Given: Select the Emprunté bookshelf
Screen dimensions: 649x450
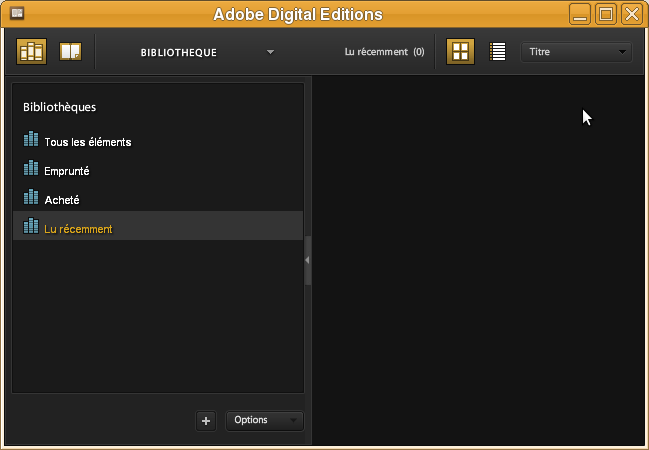Looking at the screenshot, I should 158,170.
